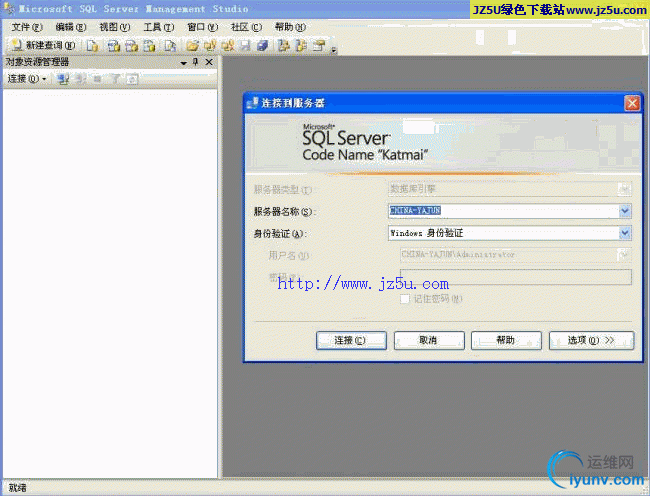
Task: Click the 服务器名称 text field
Action: pyautogui.click(x=503, y=211)
